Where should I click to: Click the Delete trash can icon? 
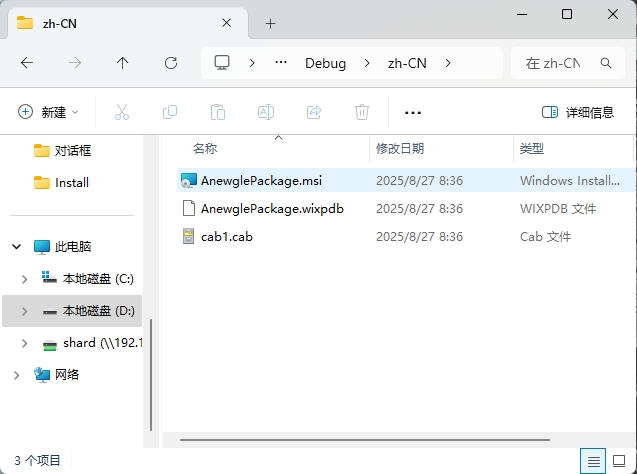[362, 112]
